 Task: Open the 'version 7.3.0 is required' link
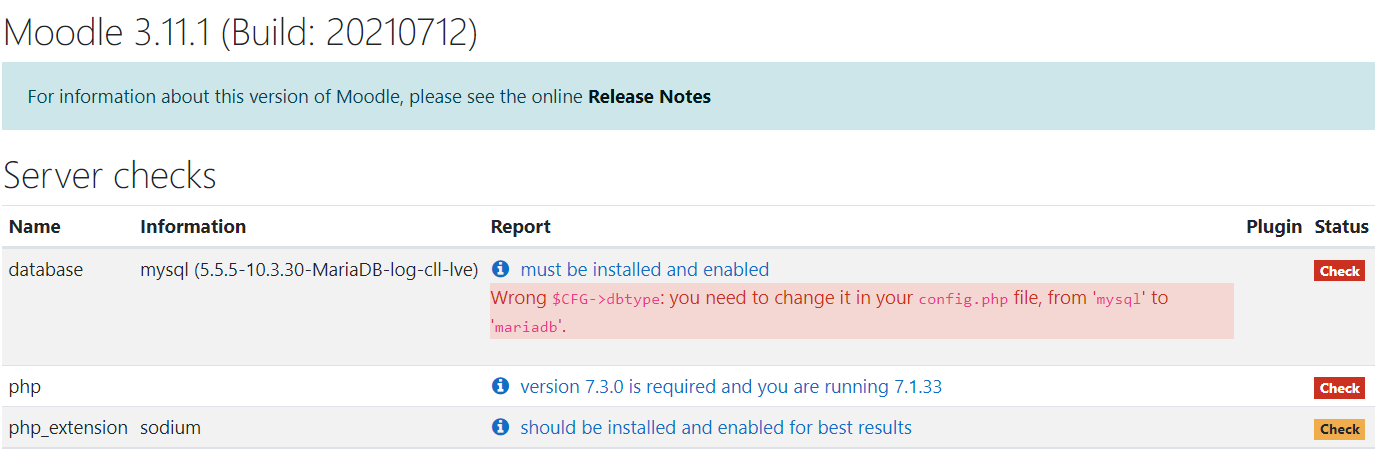[731, 386]
